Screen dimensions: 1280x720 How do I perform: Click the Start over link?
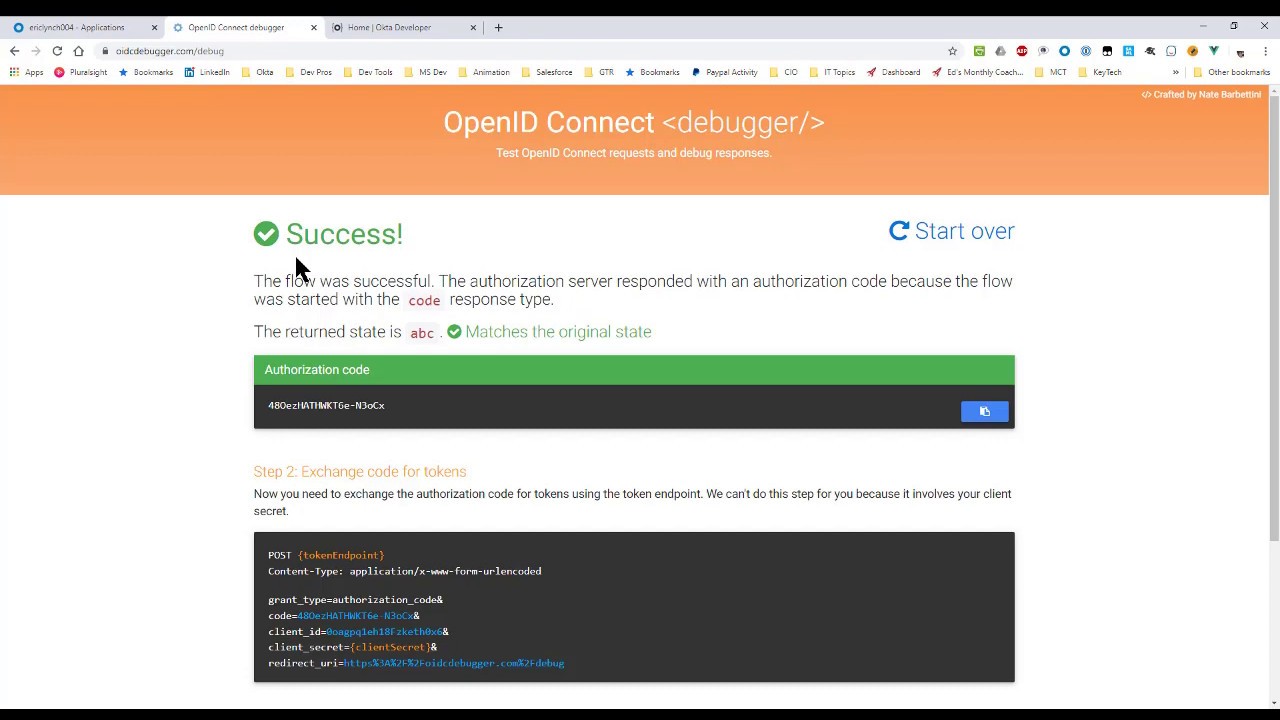pos(951,231)
